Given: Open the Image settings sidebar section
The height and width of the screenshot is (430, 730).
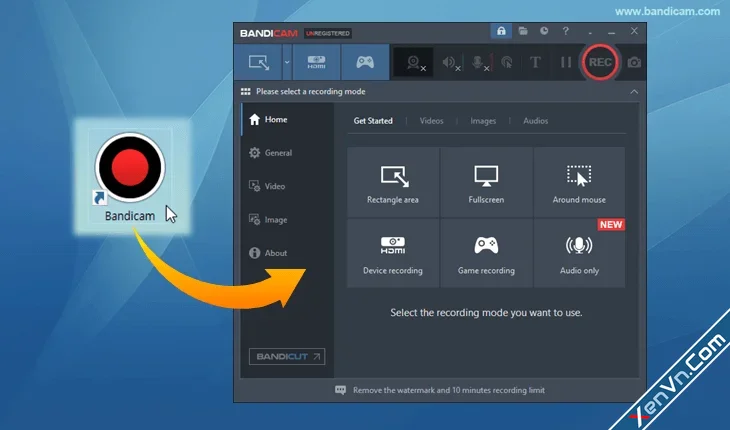Looking at the screenshot, I should pos(287,220).
